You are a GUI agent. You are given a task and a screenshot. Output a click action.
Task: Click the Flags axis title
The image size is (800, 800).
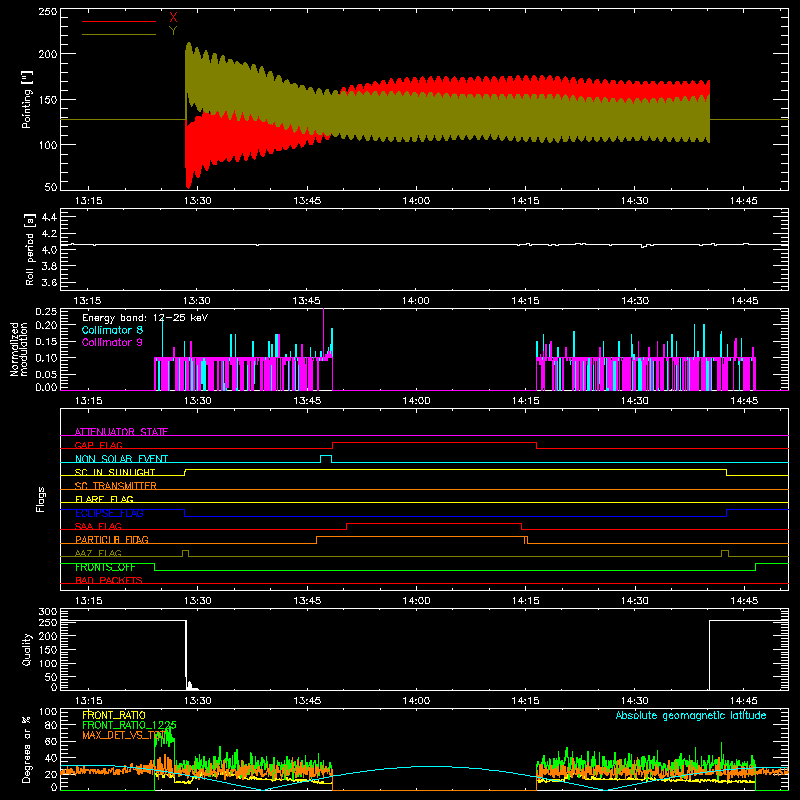[40, 499]
